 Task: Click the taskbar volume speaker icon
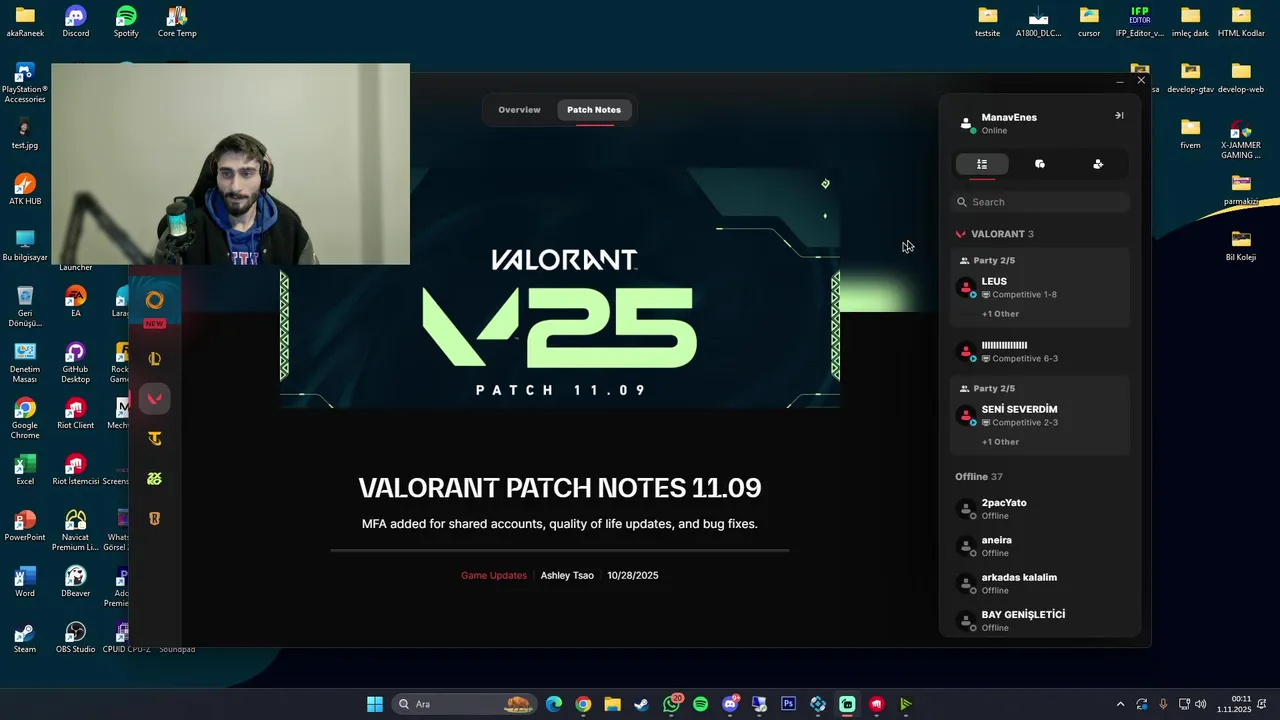pos(1200,704)
